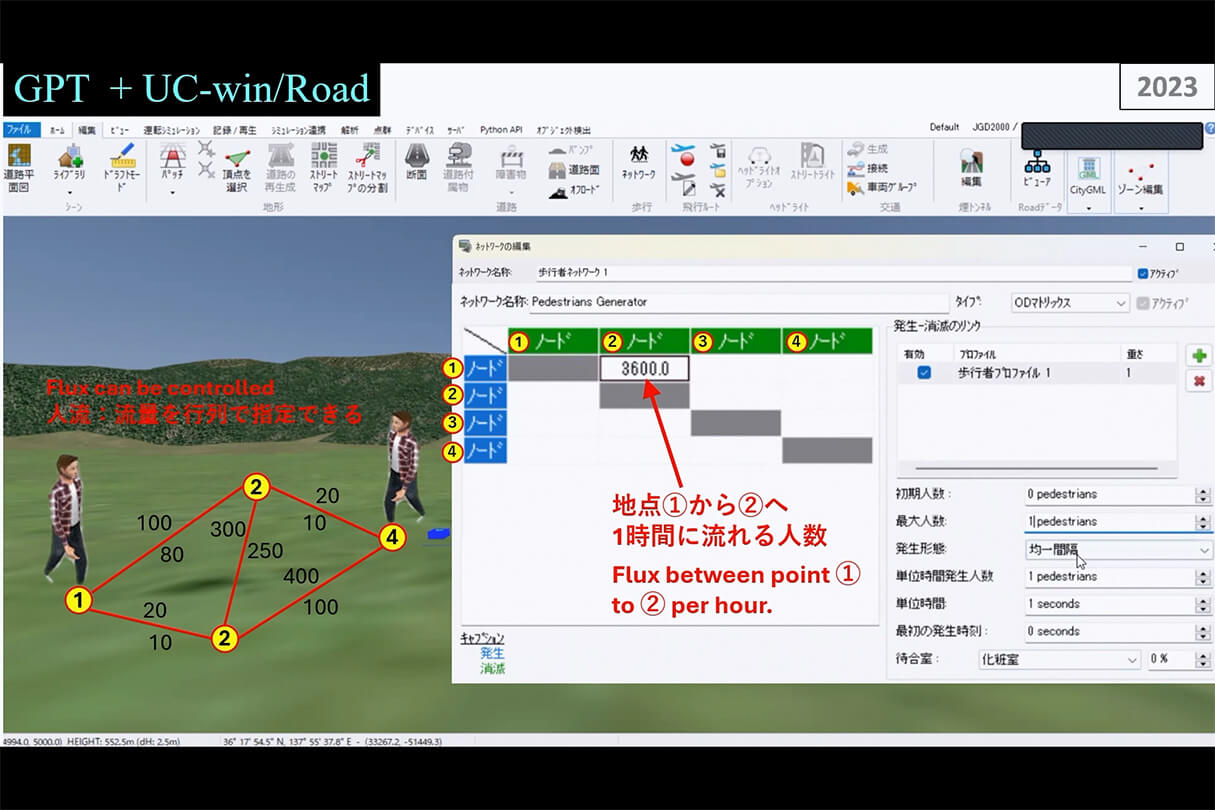Open the 待合室 化粧室 dropdown
Viewport: 1215px width, 810px height.
tap(1059, 660)
